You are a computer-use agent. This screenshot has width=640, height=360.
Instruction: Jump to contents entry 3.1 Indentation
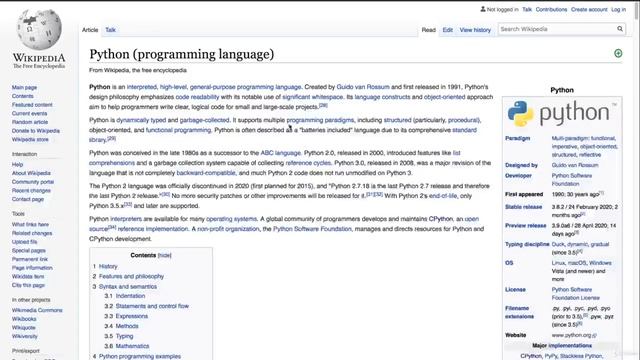click(130, 296)
